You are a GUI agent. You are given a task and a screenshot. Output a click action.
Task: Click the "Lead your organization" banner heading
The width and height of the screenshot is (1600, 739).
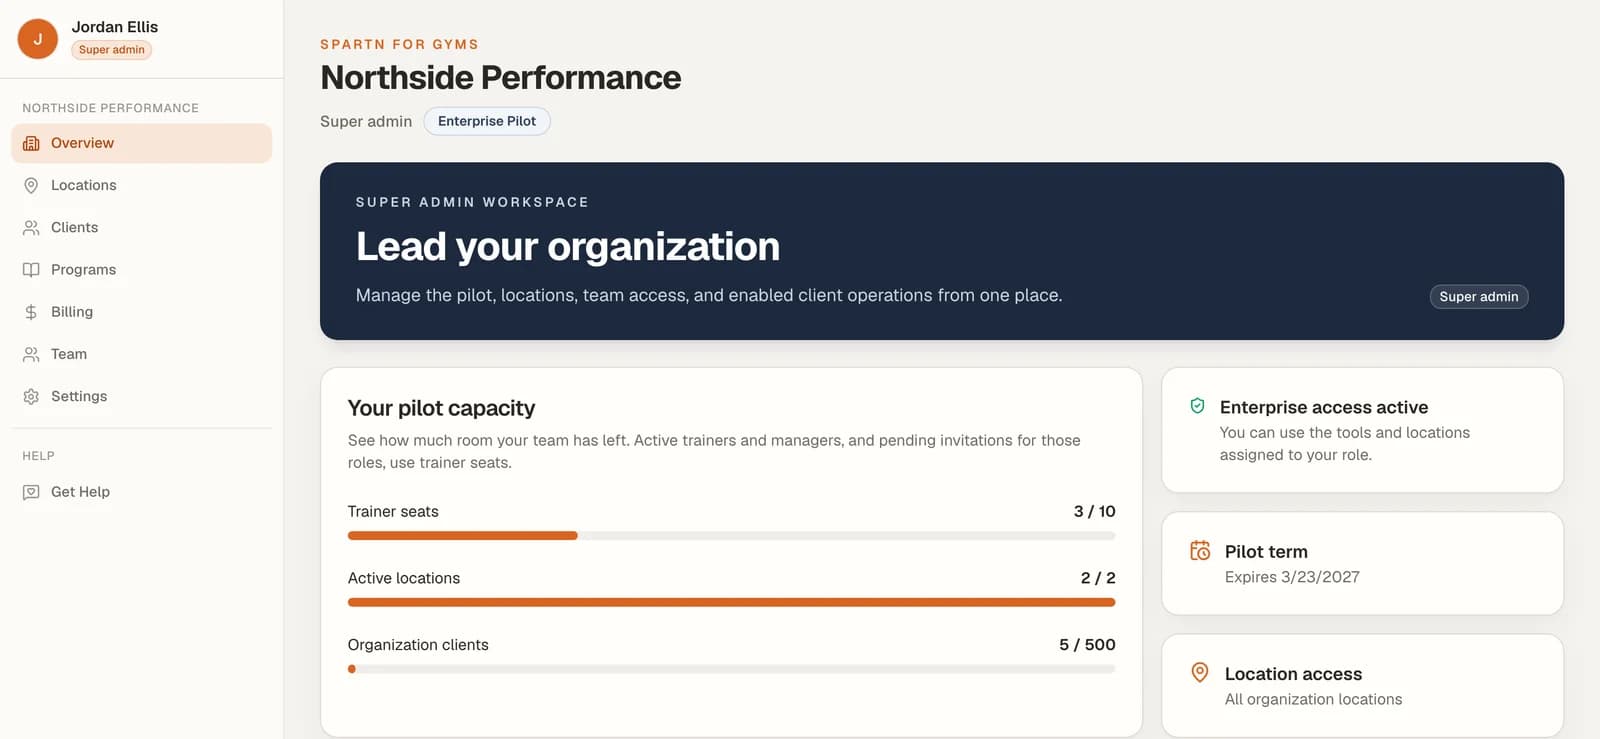(568, 247)
